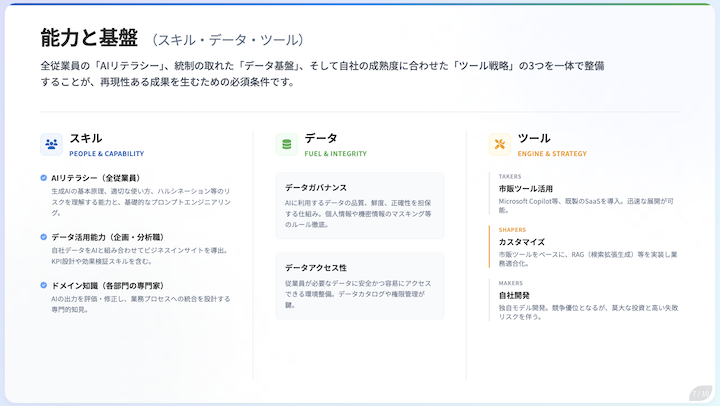Click the データ活用能力（企画・分析職） item title
The height and width of the screenshot is (406, 720).
[x=107, y=237]
